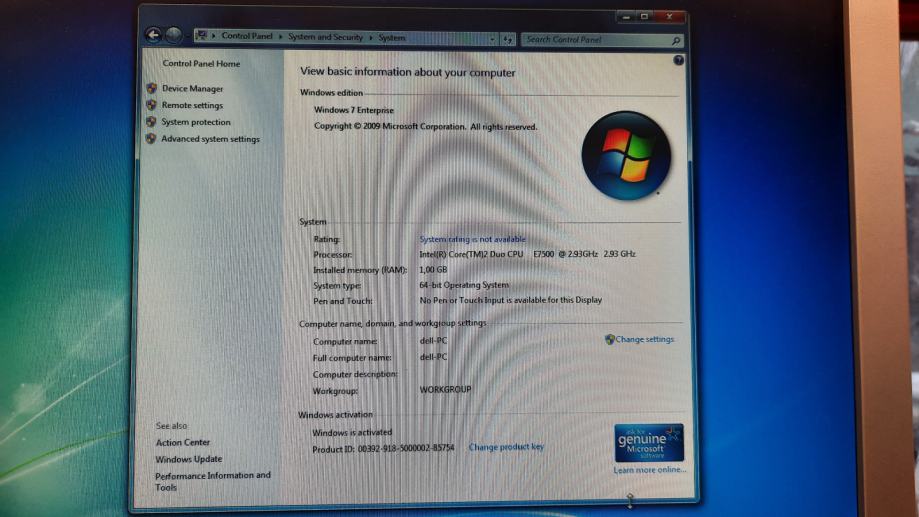Expand the arrow after Control Panel breadcrumb
The image size is (919, 517).
click(x=280, y=37)
